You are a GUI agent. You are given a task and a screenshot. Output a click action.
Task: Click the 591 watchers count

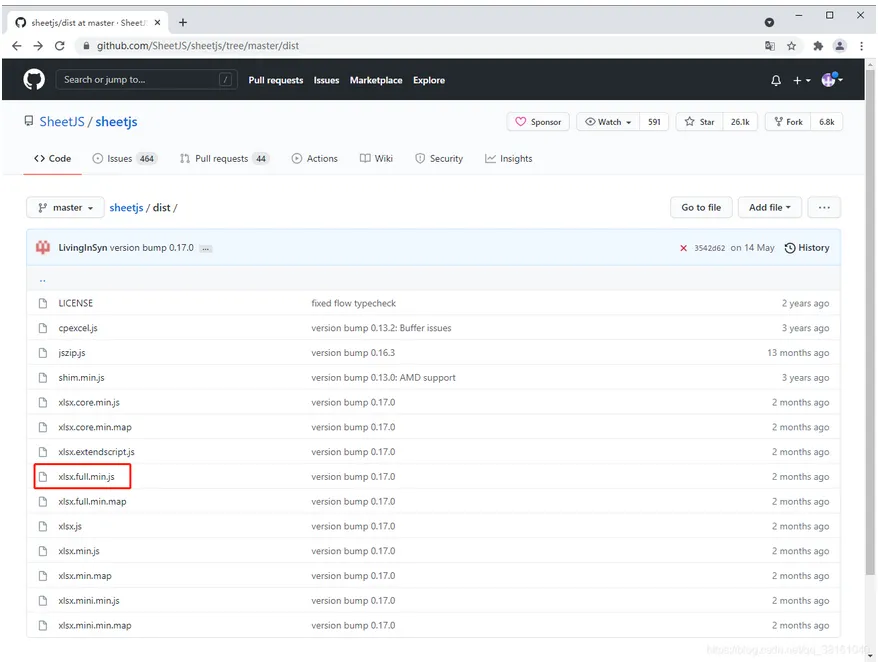click(654, 122)
